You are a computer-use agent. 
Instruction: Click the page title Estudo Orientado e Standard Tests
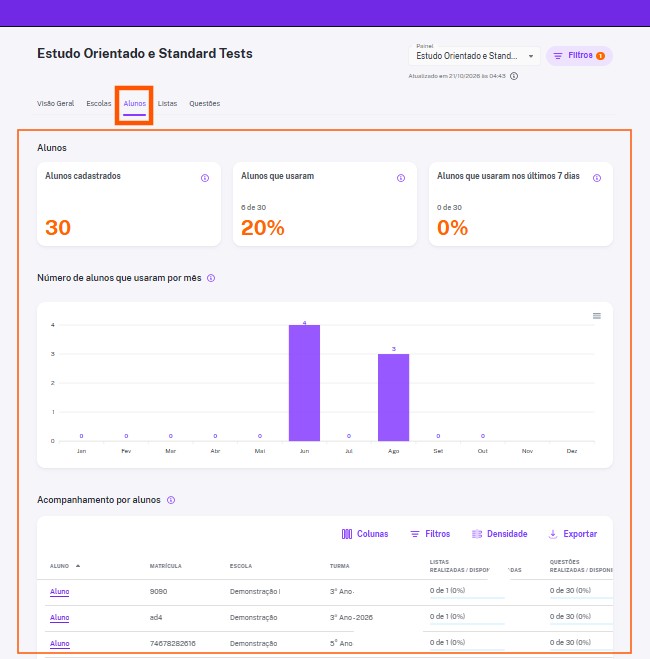(145, 53)
